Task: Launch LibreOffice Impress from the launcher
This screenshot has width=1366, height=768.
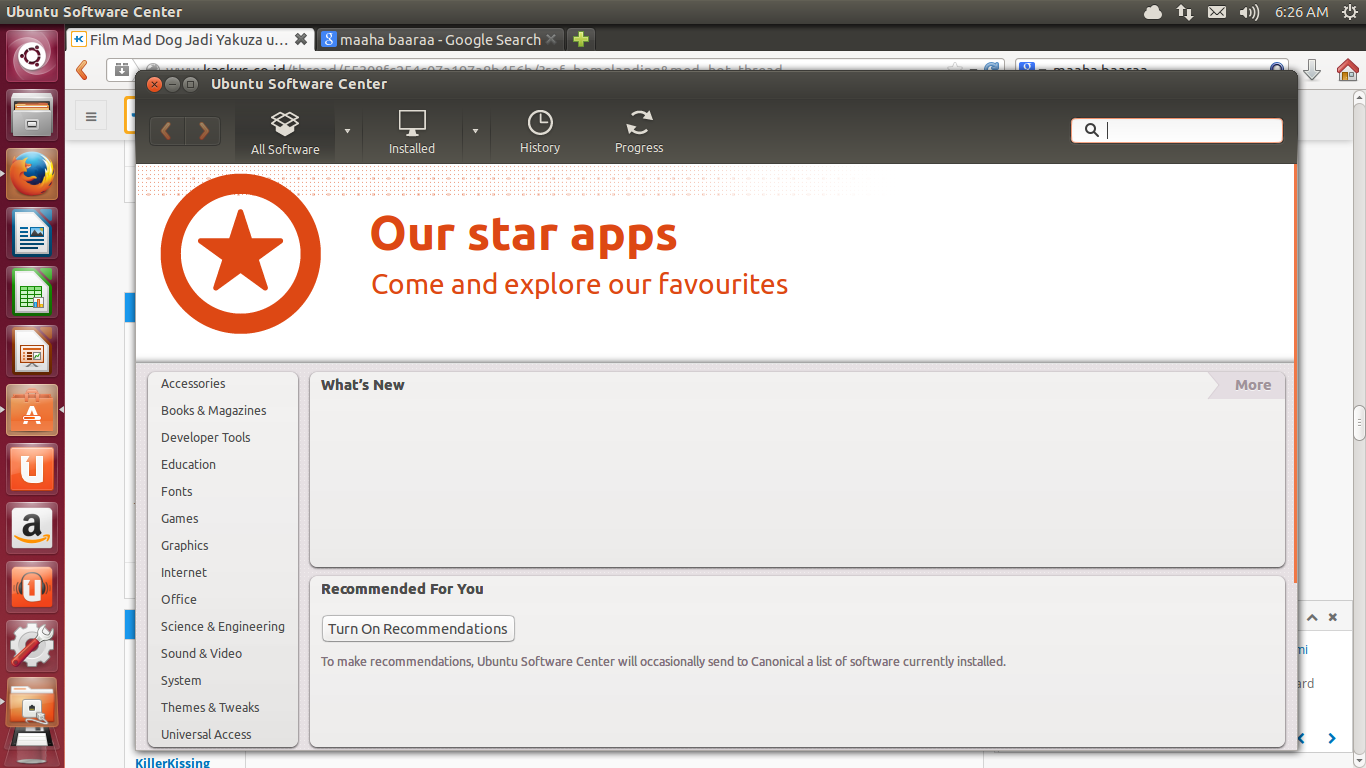Action: point(33,351)
